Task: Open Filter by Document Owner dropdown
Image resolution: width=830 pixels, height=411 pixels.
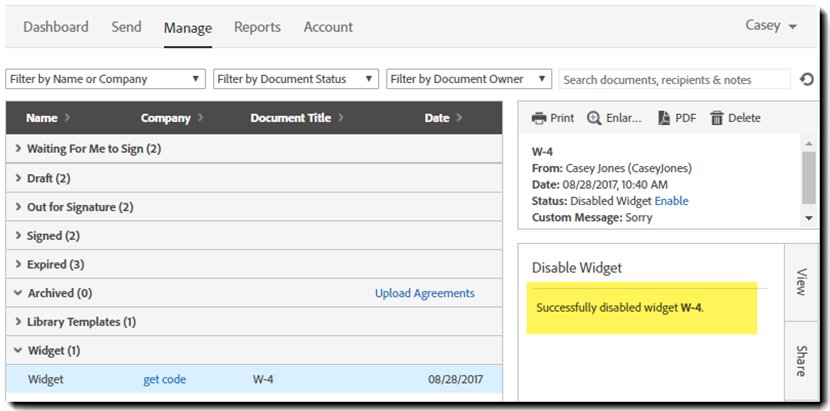Action: (469, 79)
